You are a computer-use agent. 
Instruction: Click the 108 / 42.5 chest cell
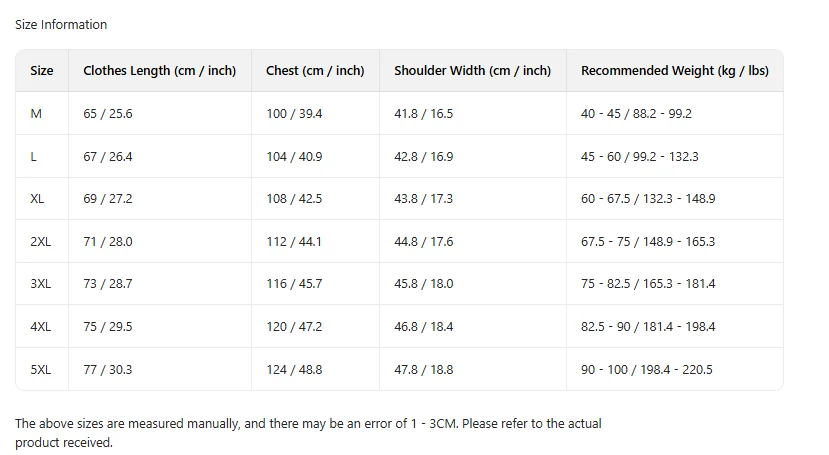(x=294, y=199)
